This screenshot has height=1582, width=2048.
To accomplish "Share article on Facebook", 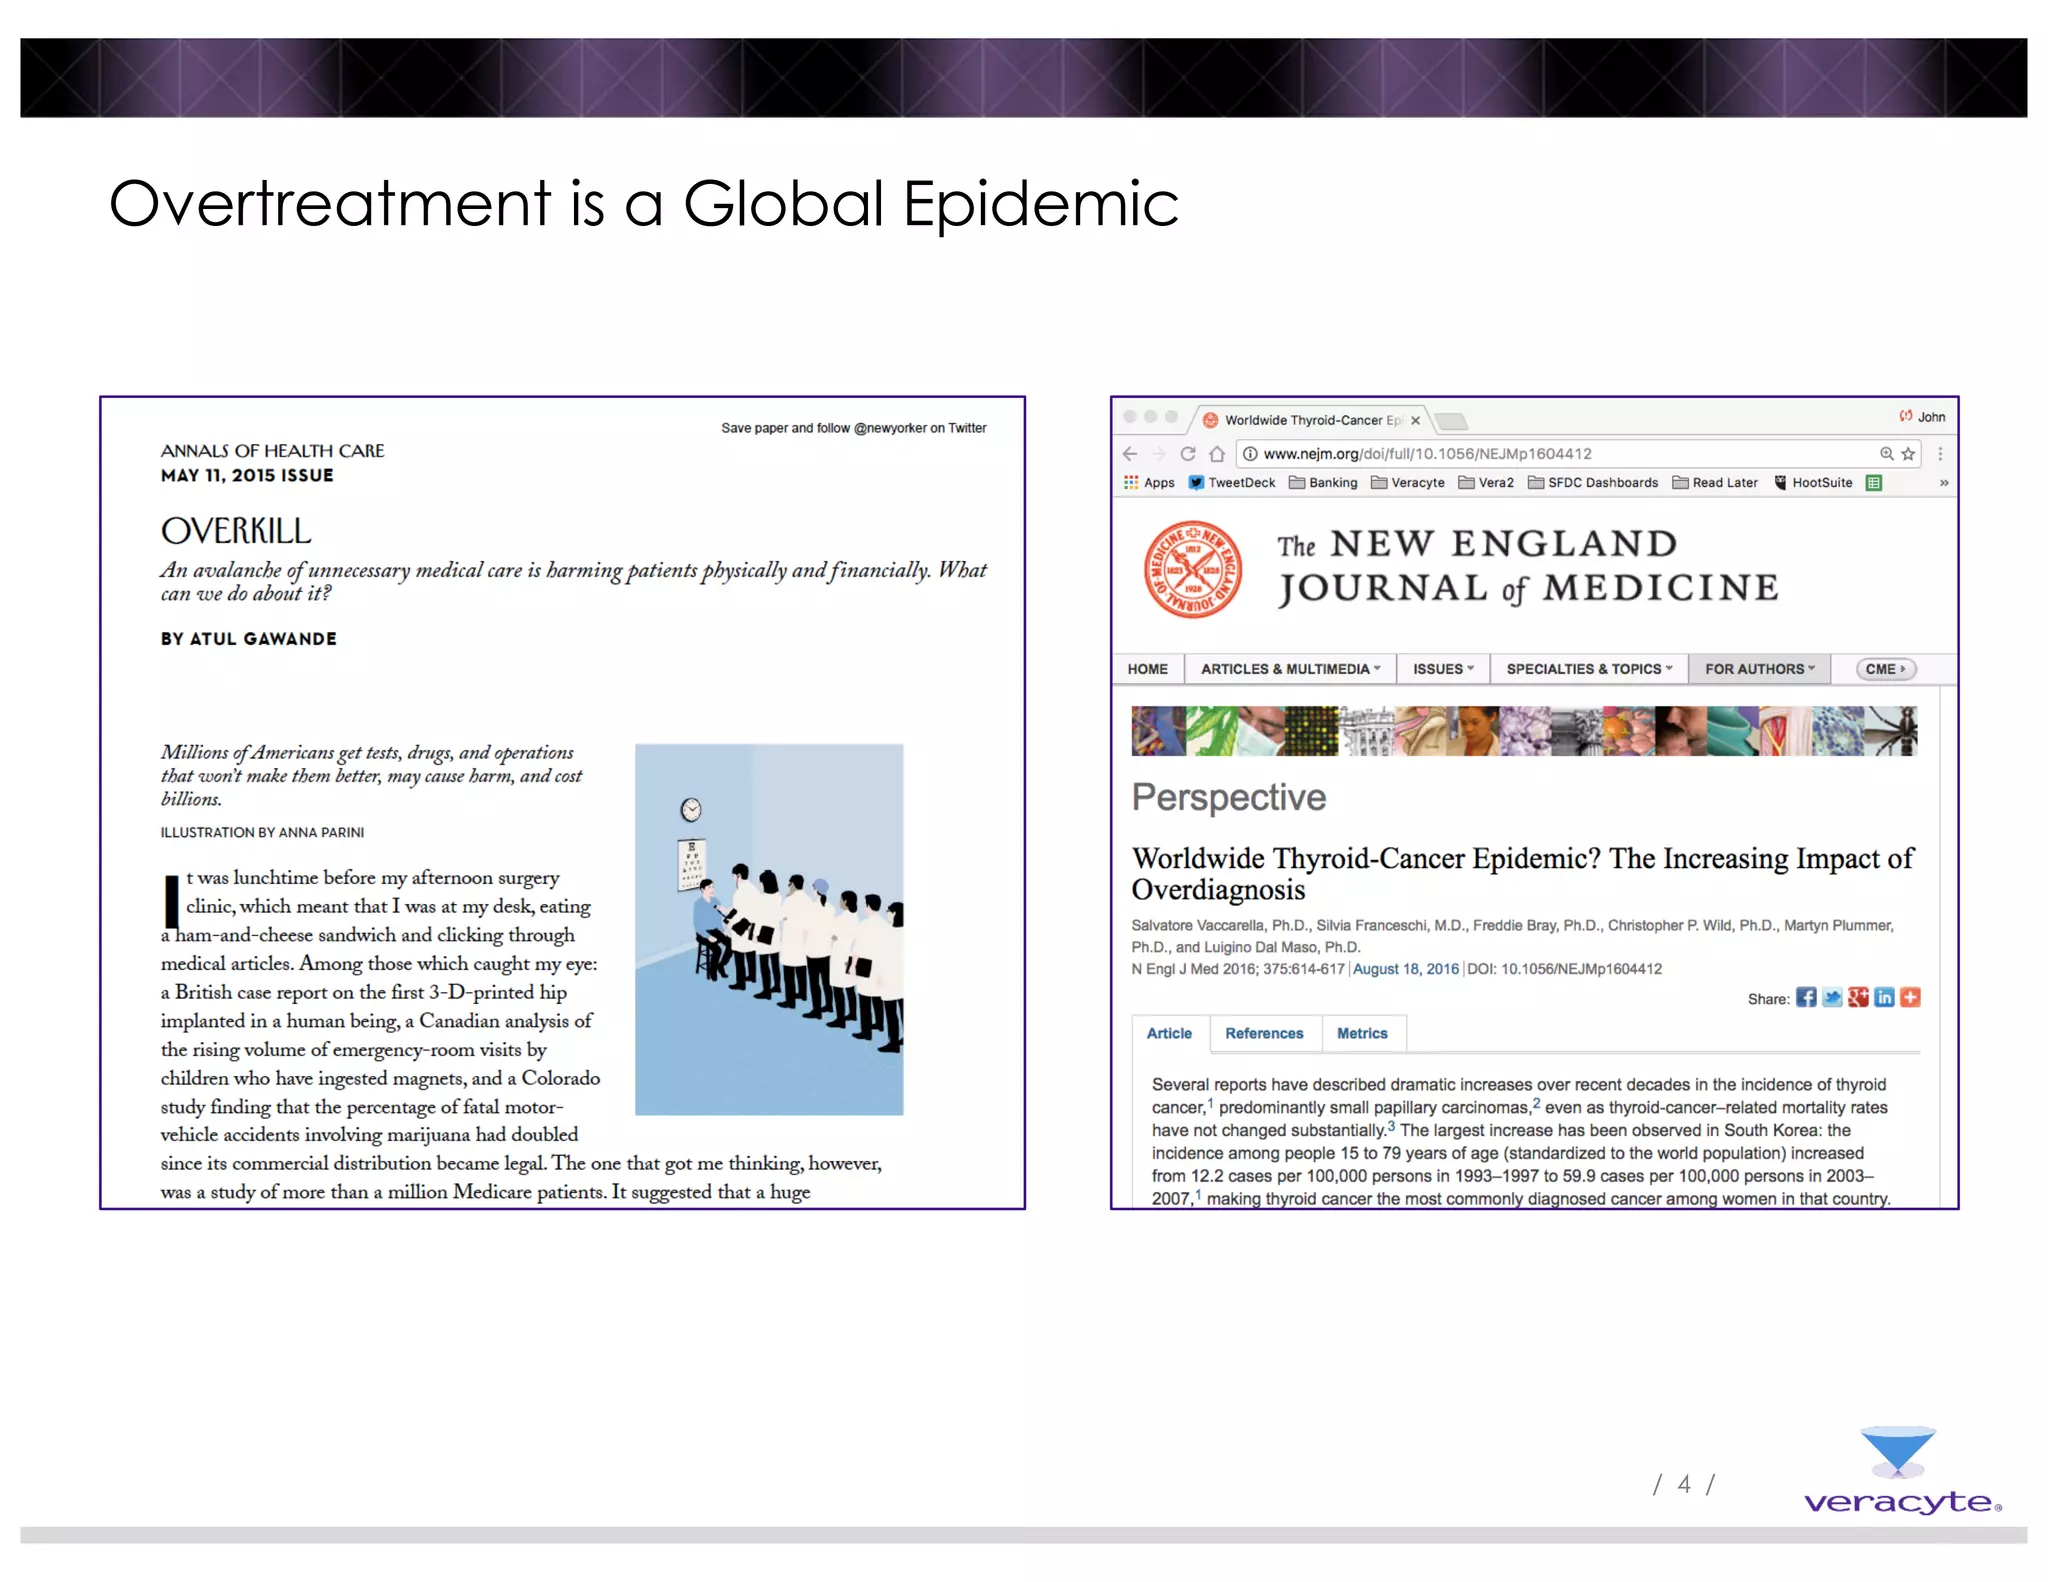I will coord(1806,998).
